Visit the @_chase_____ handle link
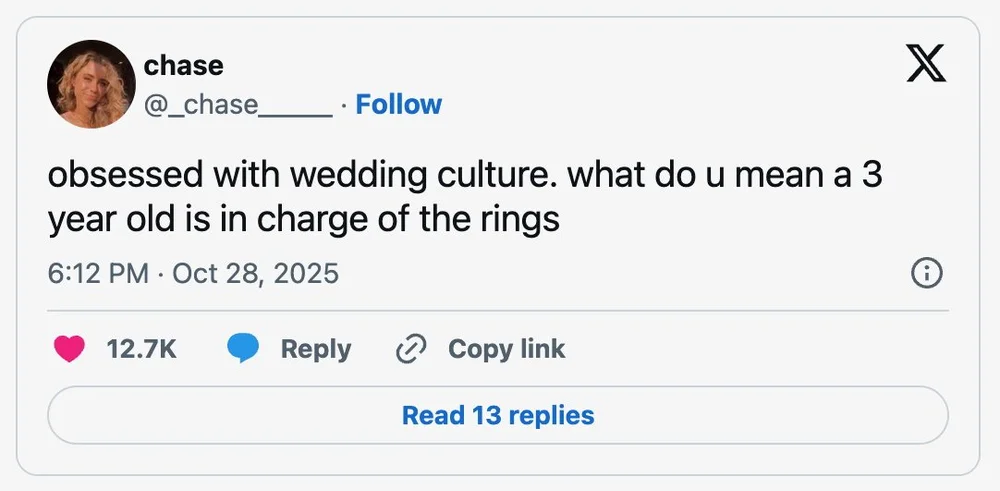The height and width of the screenshot is (491, 1000). click(x=238, y=104)
